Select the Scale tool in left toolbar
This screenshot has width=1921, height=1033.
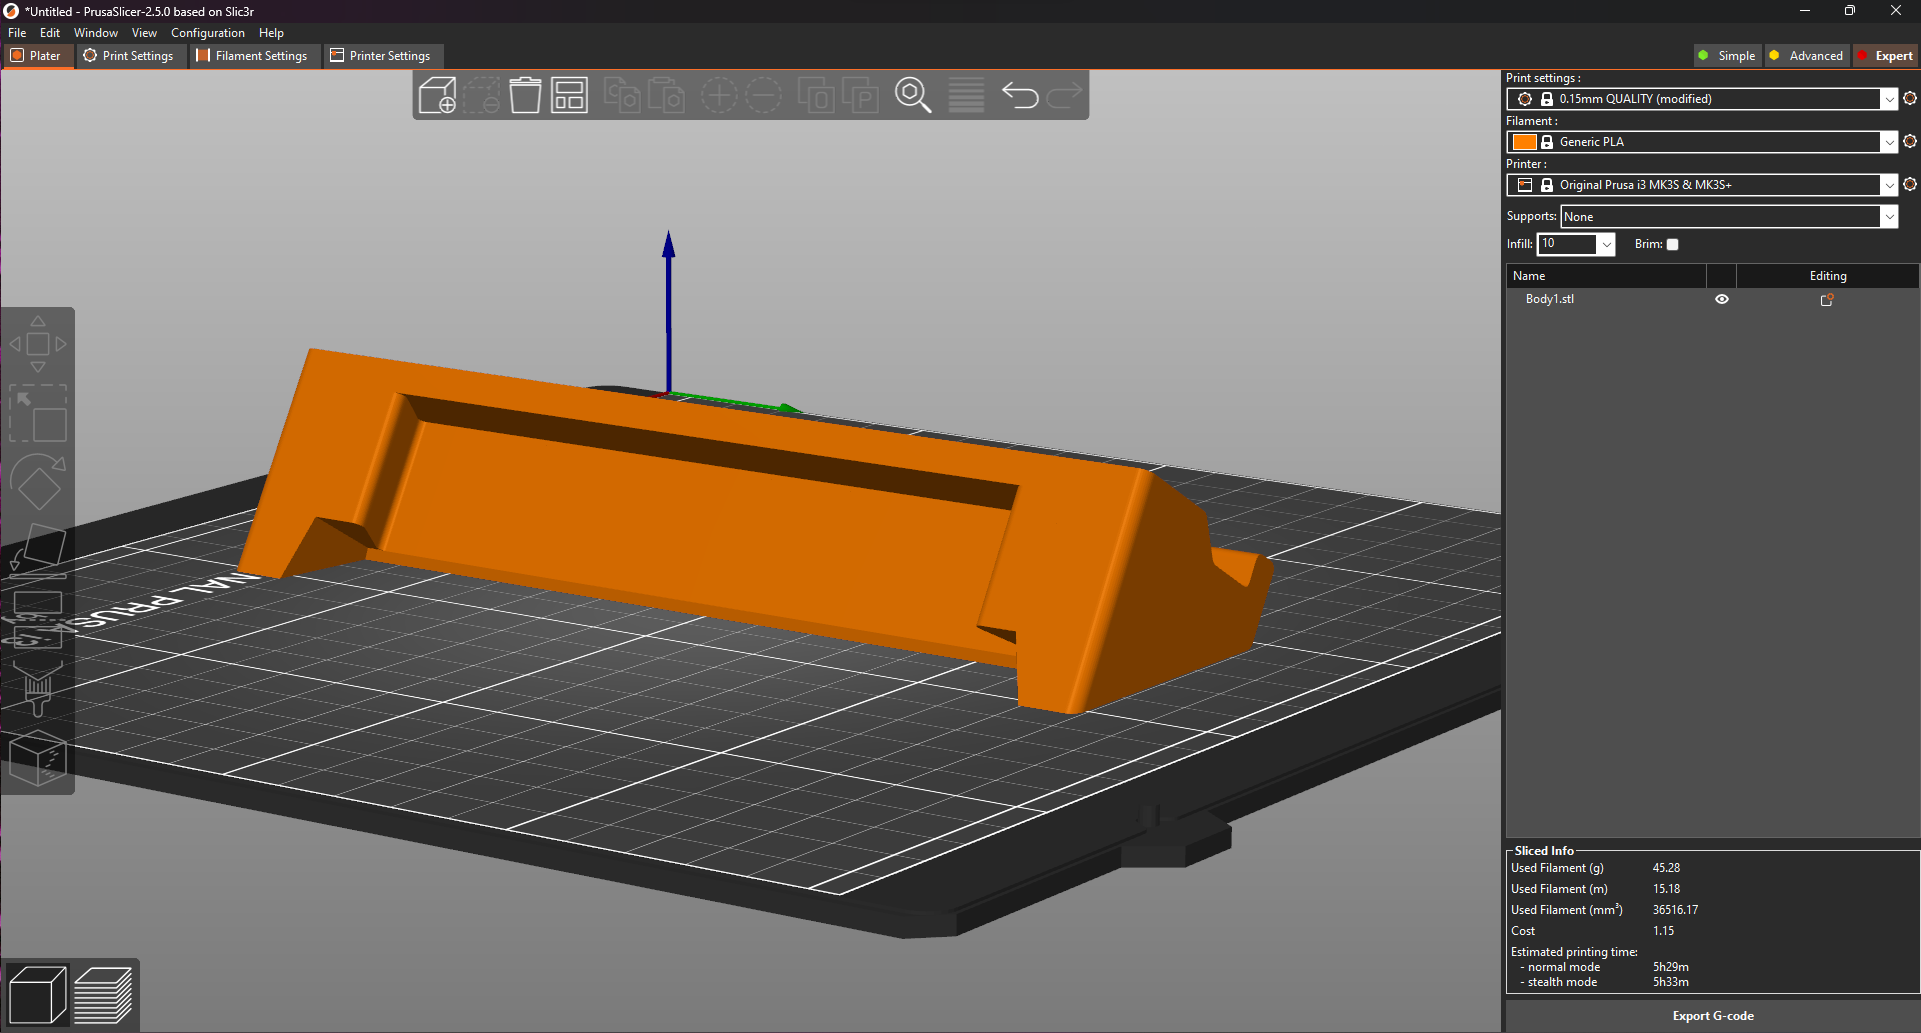(38, 414)
